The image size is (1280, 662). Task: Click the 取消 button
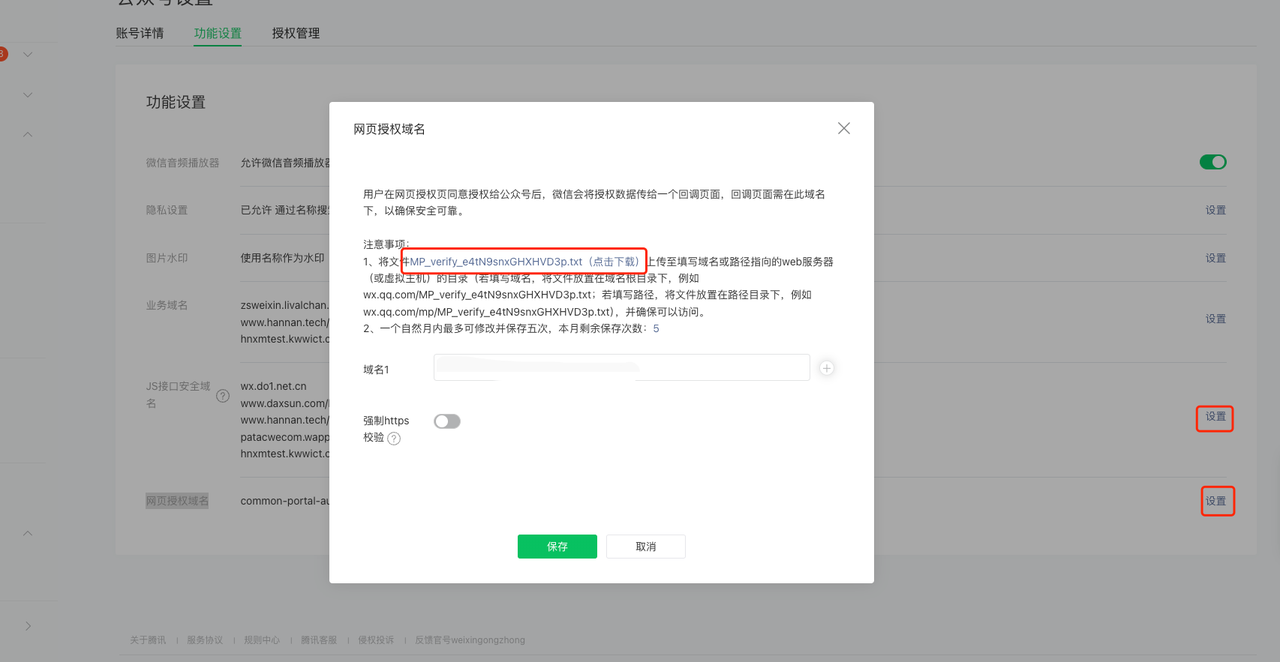click(x=646, y=547)
